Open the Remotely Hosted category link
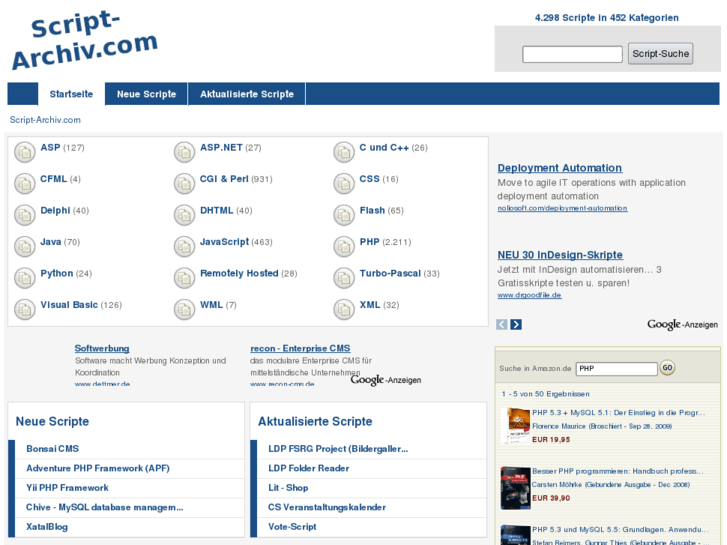The height and width of the screenshot is (545, 727). [239, 274]
